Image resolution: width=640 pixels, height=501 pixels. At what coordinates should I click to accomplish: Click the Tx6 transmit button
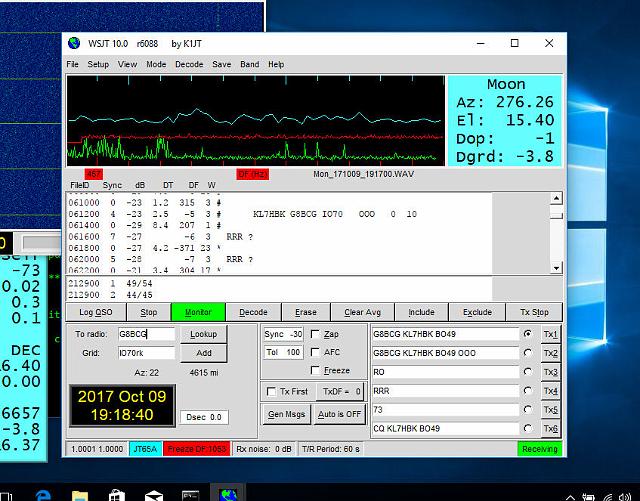click(550, 429)
